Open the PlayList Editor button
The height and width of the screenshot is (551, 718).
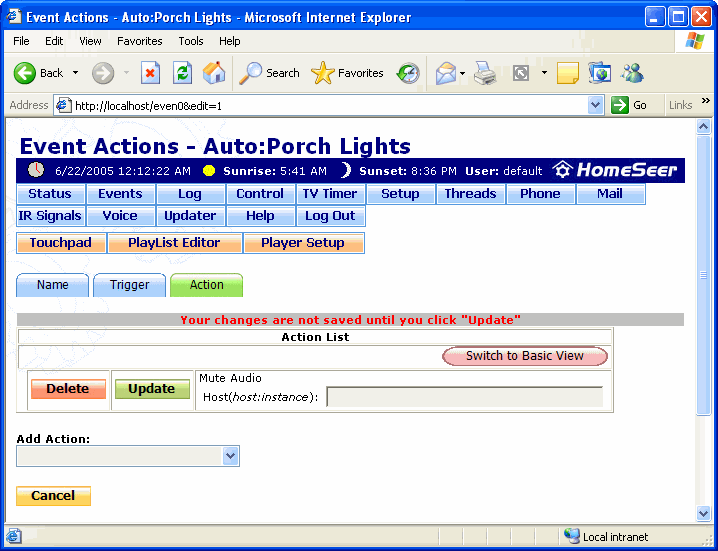pyautogui.click(x=174, y=243)
